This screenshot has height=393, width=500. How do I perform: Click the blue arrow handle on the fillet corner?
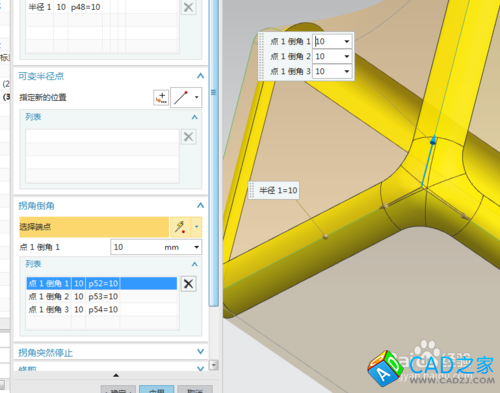[x=433, y=141]
